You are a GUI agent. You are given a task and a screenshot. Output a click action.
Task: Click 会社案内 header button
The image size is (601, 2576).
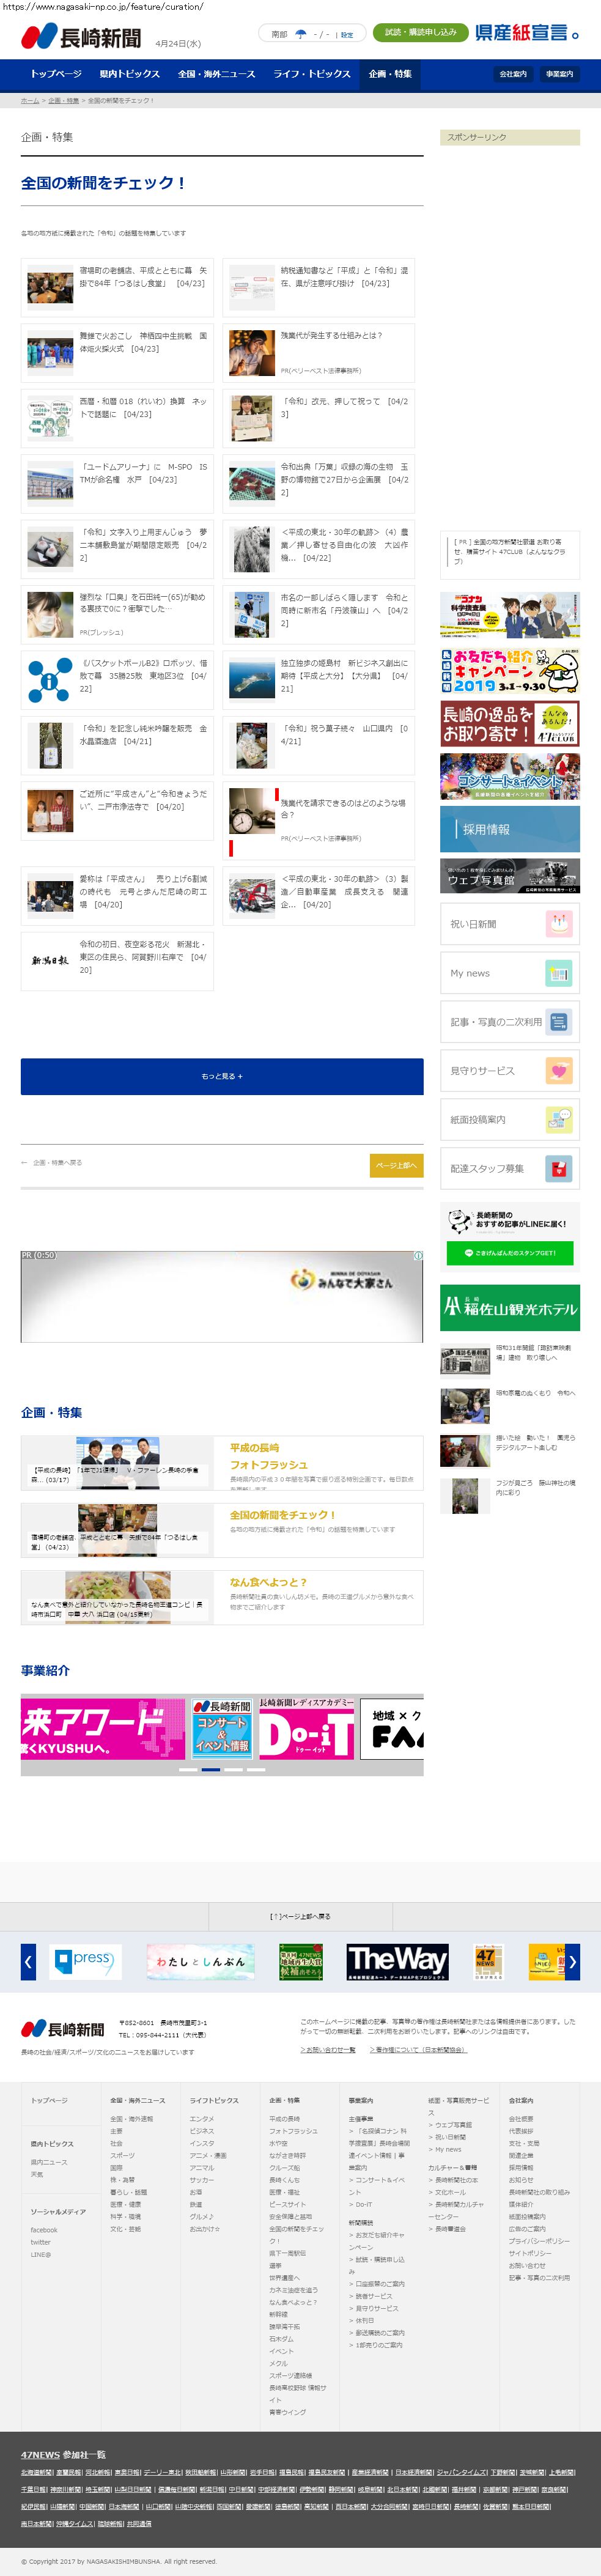click(x=513, y=74)
